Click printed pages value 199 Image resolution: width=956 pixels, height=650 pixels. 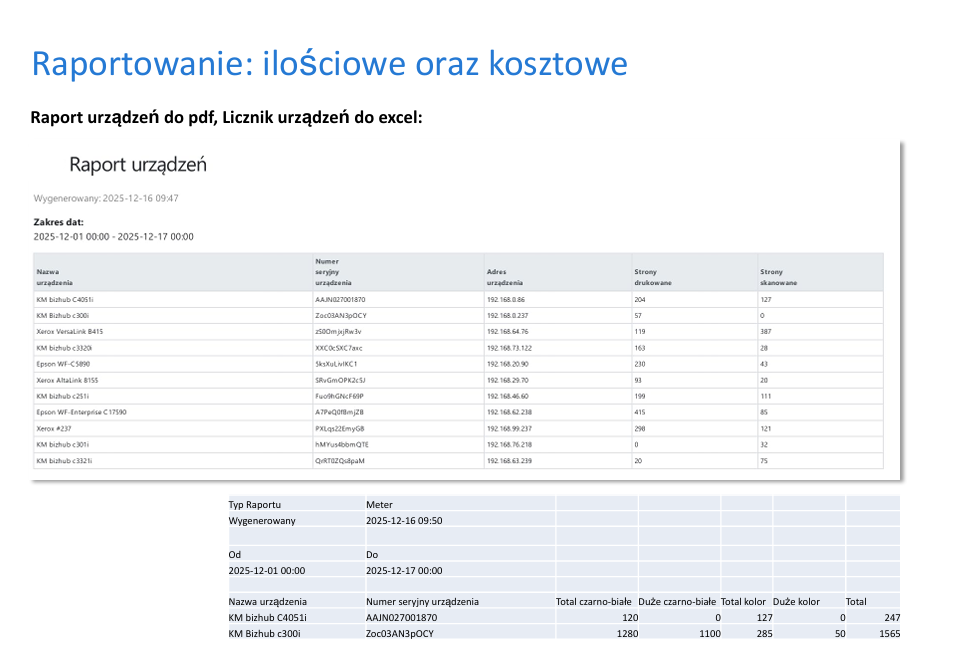point(640,396)
